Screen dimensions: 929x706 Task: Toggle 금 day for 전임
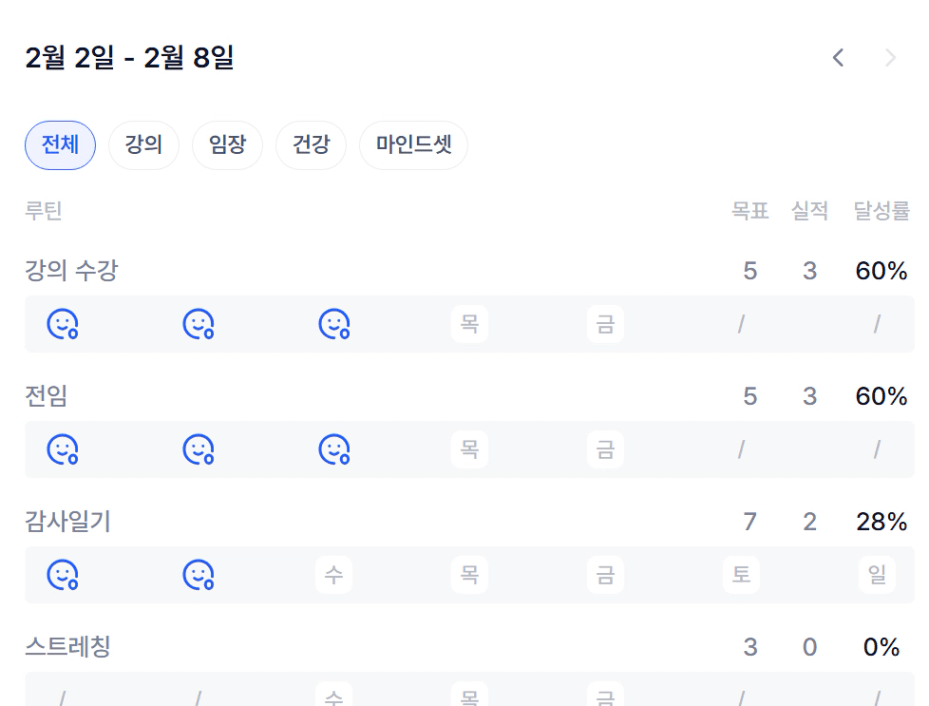coord(605,450)
